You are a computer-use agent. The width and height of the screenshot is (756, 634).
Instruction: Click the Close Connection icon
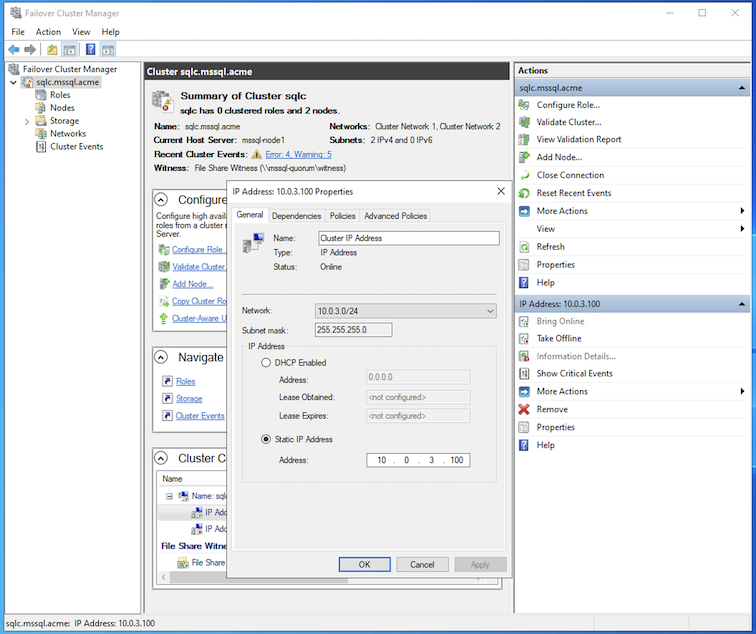524,175
